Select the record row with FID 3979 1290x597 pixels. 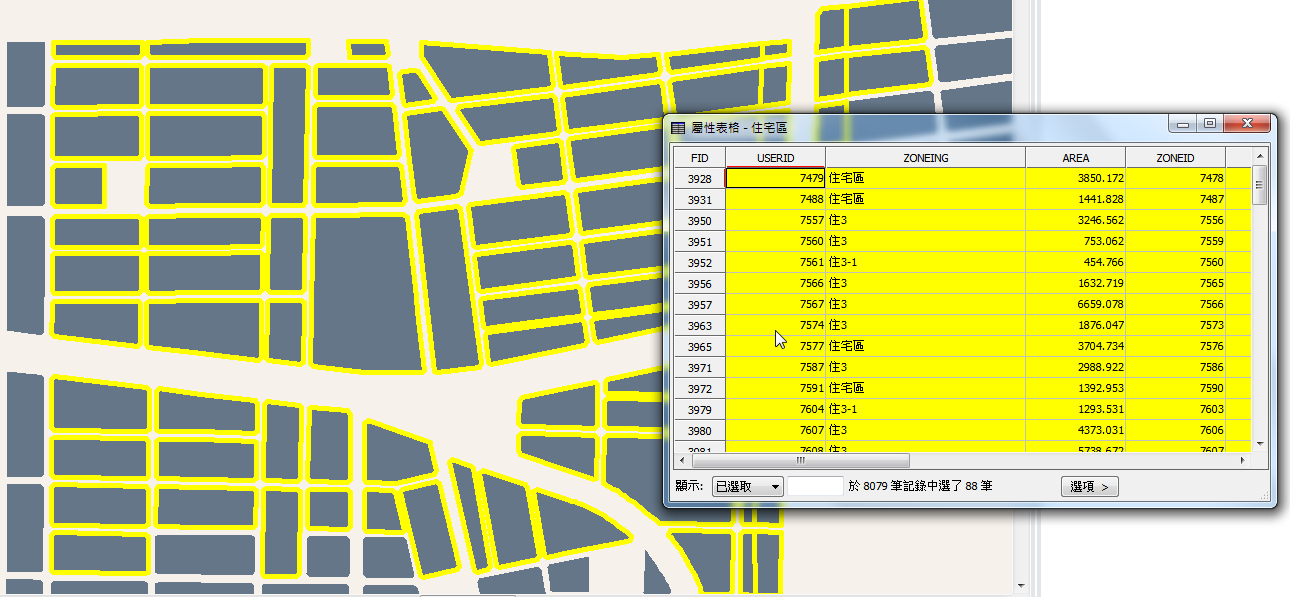coord(700,409)
